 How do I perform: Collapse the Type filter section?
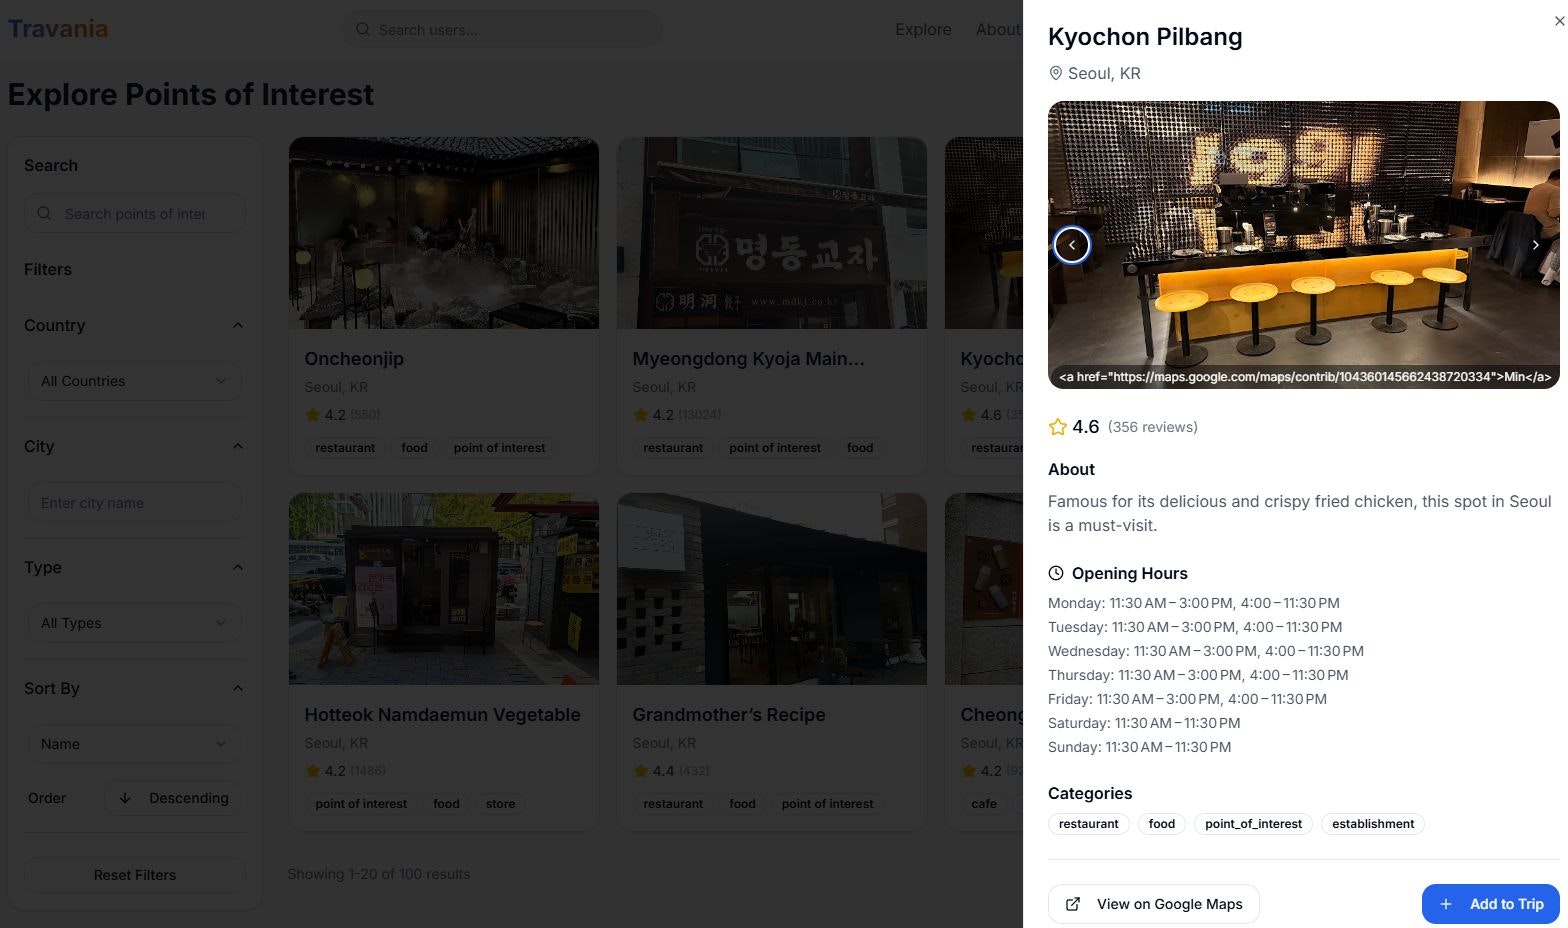tap(238, 567)
